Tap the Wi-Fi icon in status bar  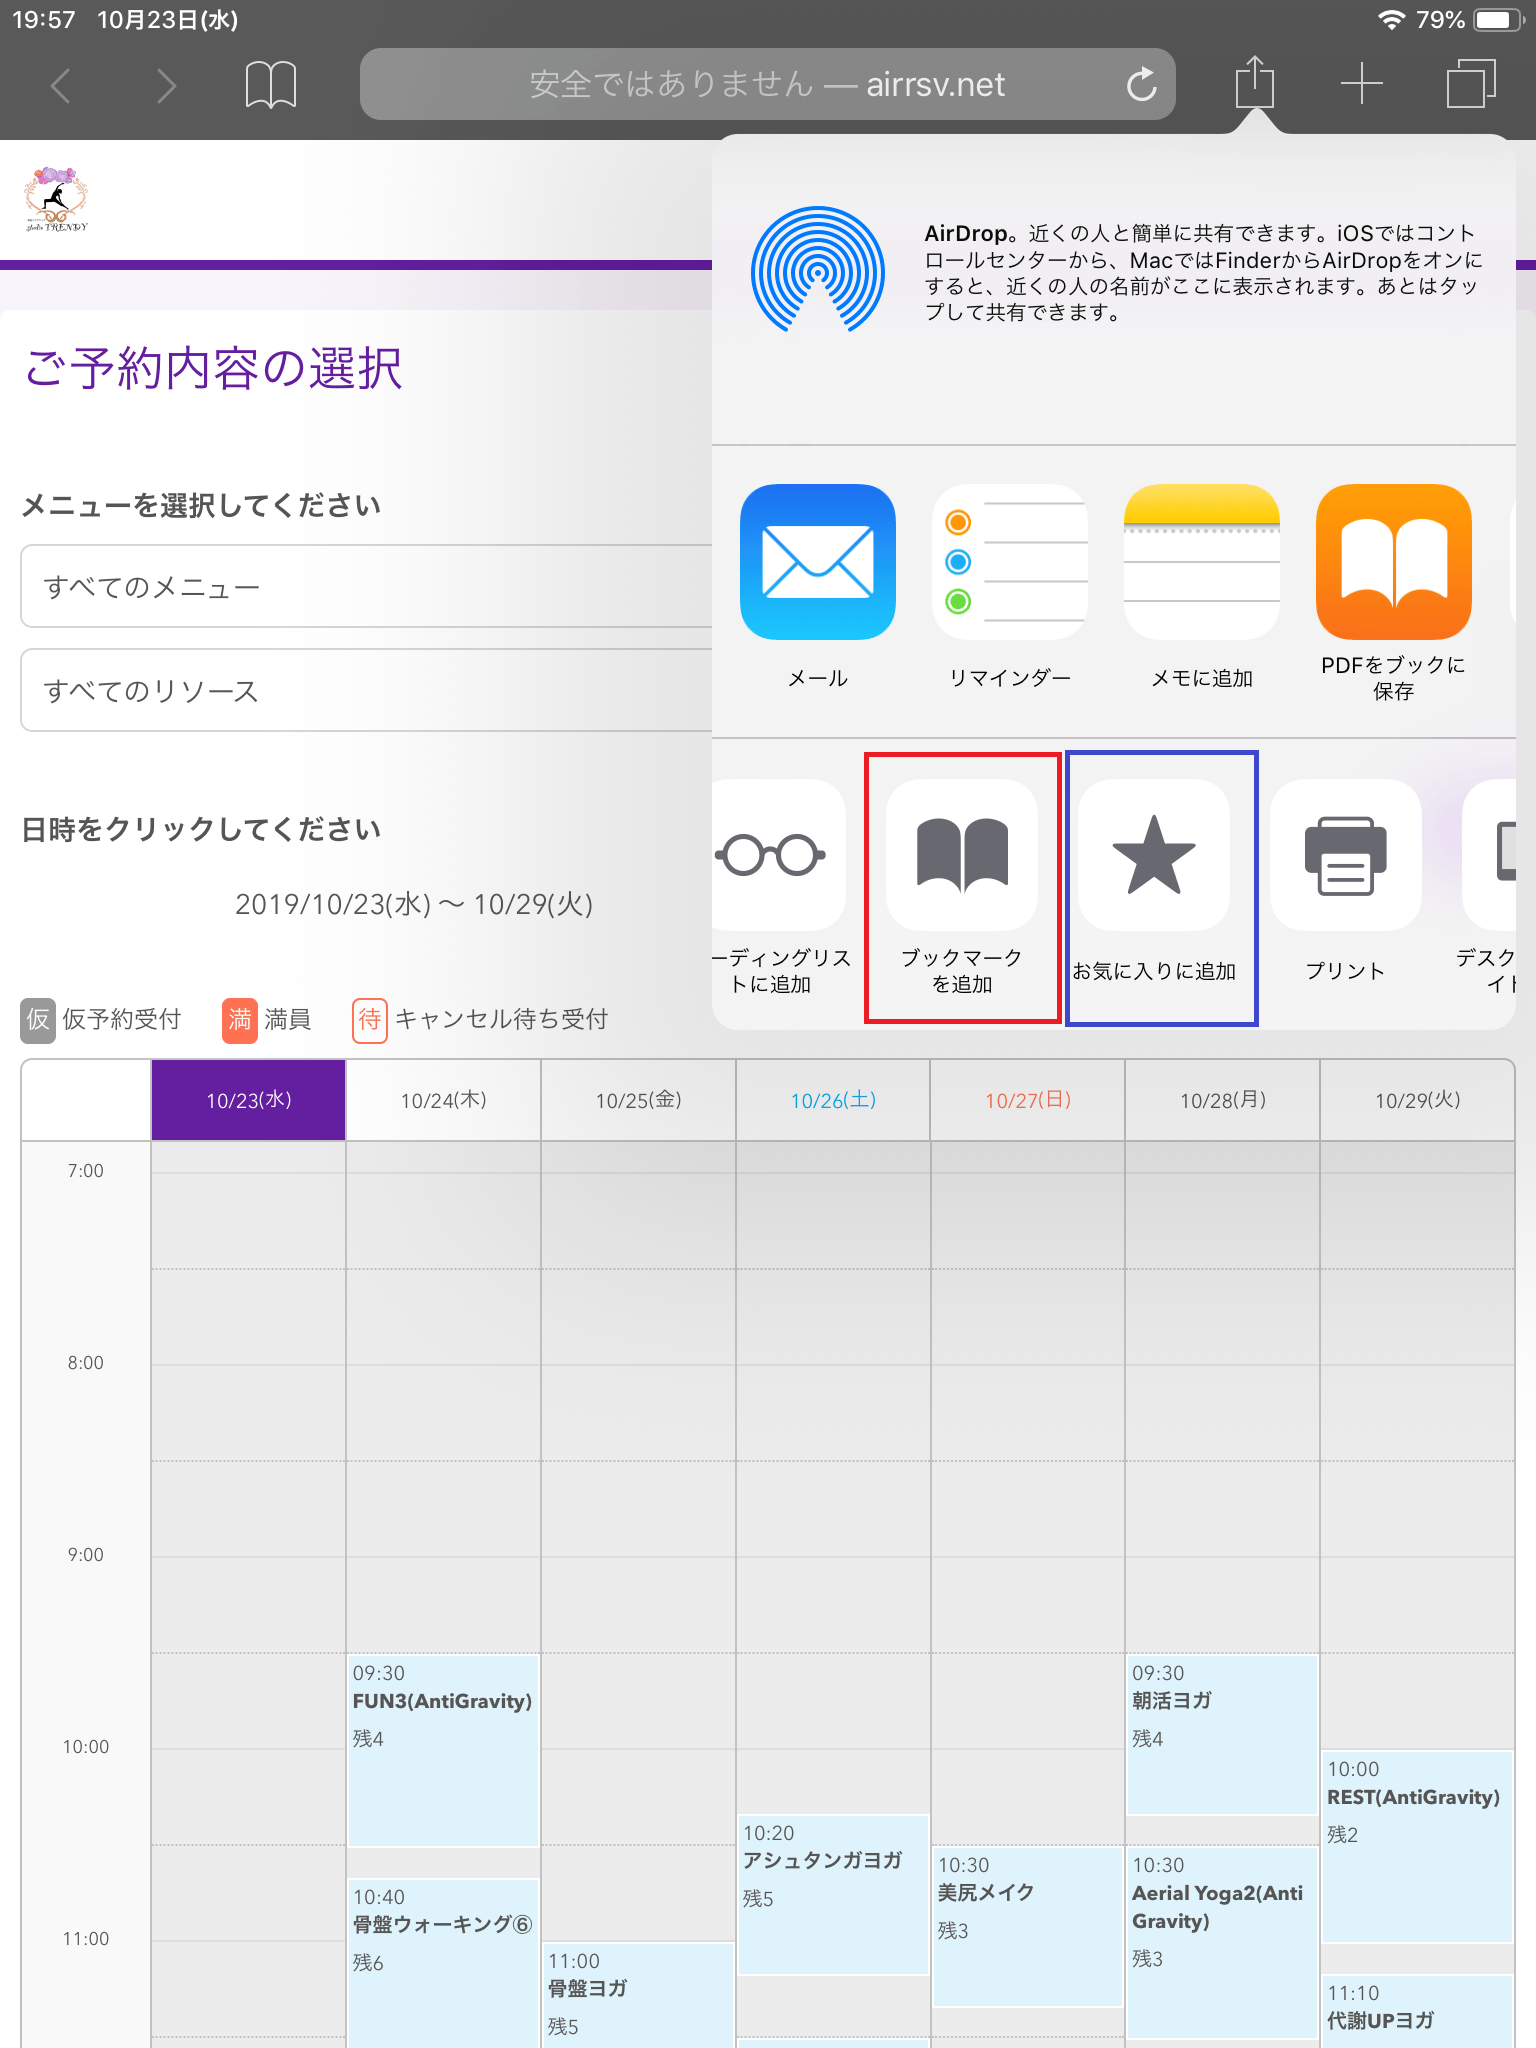[1391, 20]
